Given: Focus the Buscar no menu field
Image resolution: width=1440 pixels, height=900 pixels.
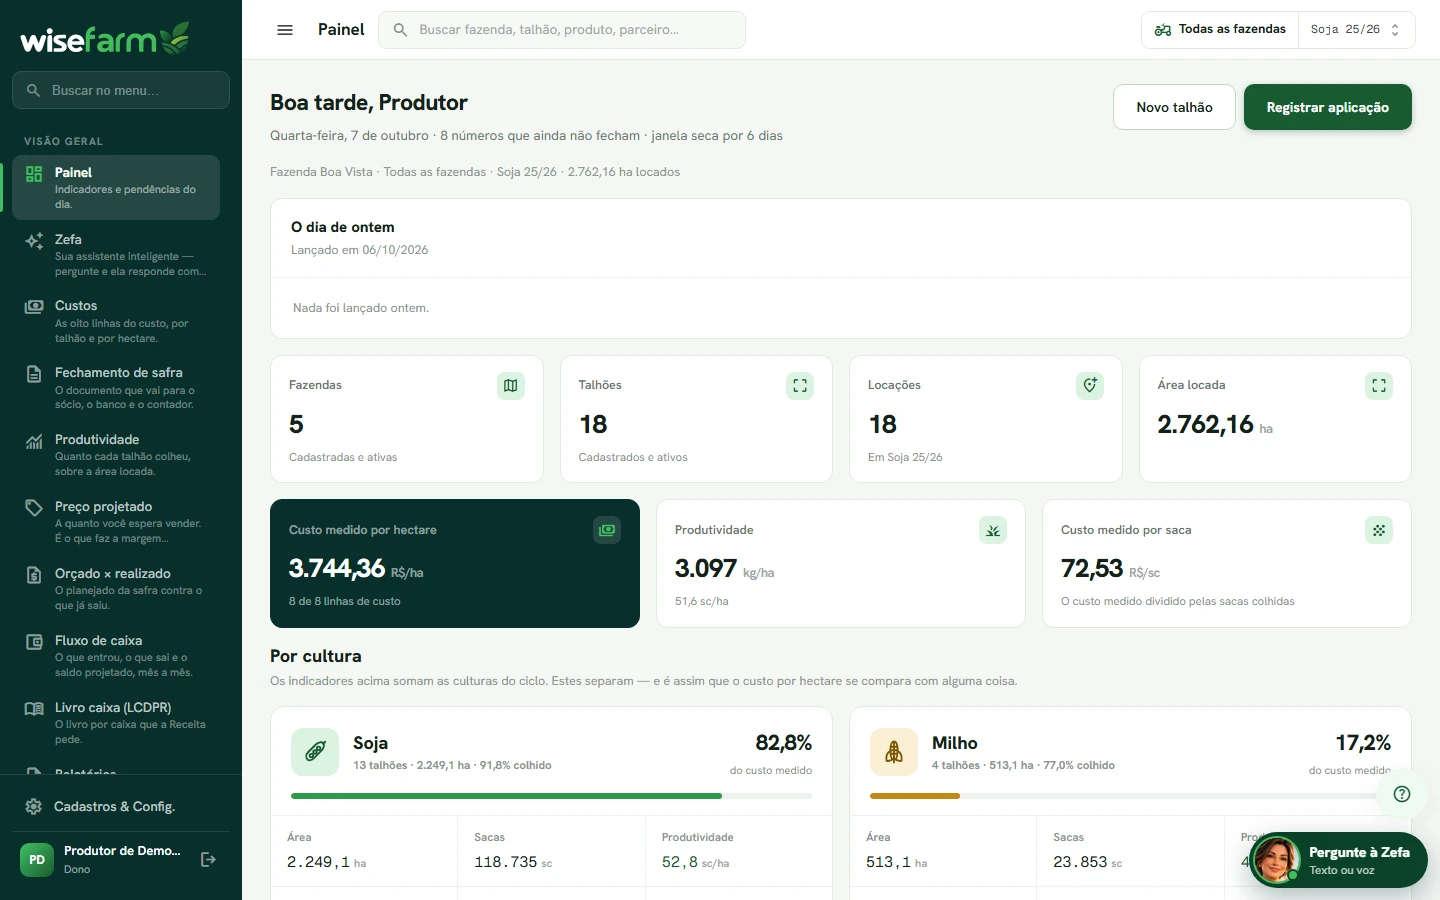Looking at the screenshot, I should (121, 90).
